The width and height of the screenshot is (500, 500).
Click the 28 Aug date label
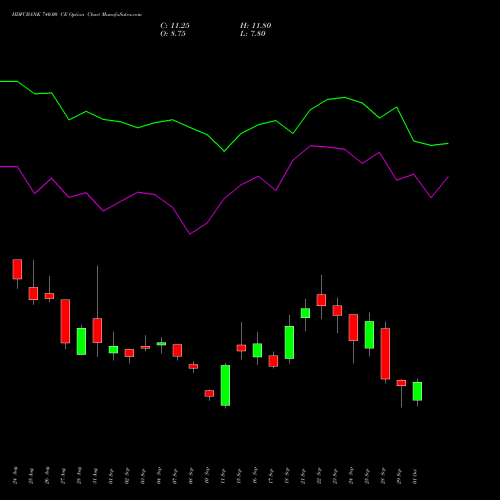pyautogui.click(x=79, y=475)
